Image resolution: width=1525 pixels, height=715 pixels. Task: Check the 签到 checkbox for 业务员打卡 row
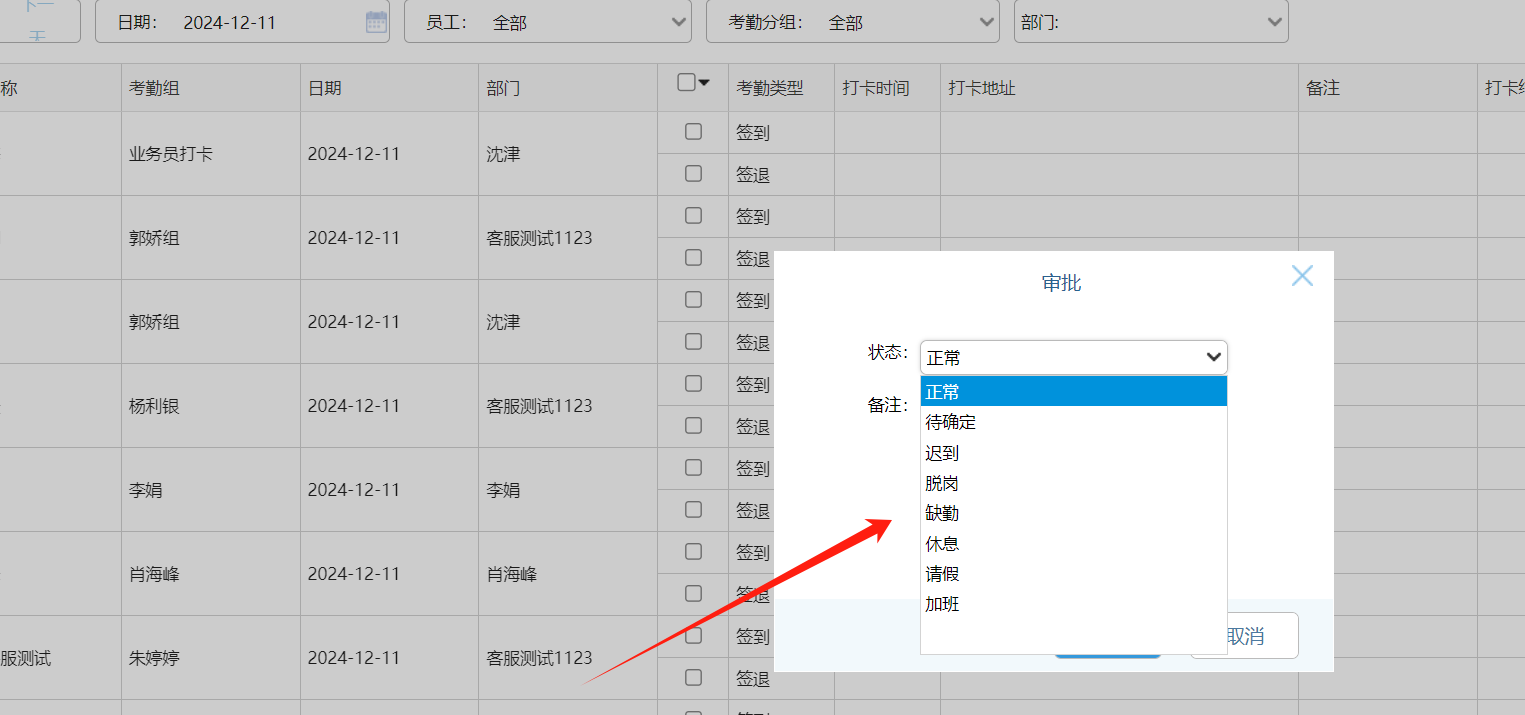click(693, 131)
